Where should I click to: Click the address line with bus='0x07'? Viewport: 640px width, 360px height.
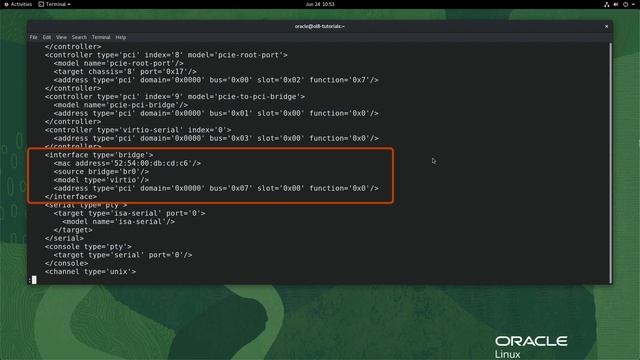[x=216, y=188]
